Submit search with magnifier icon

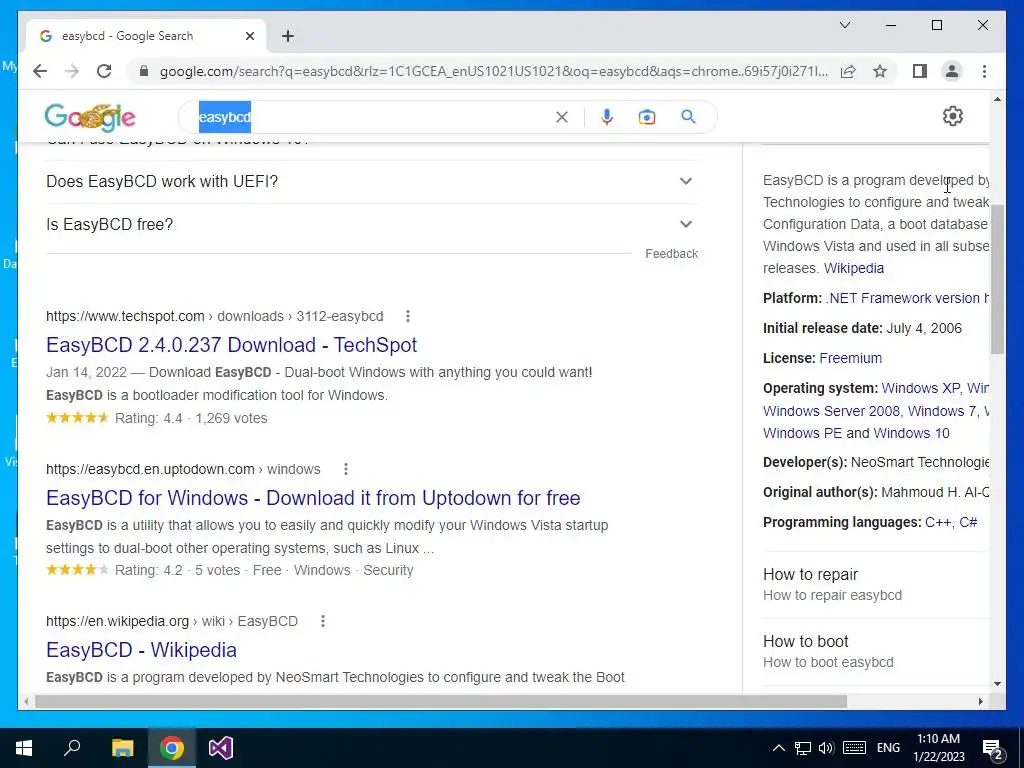coord(688,117)
